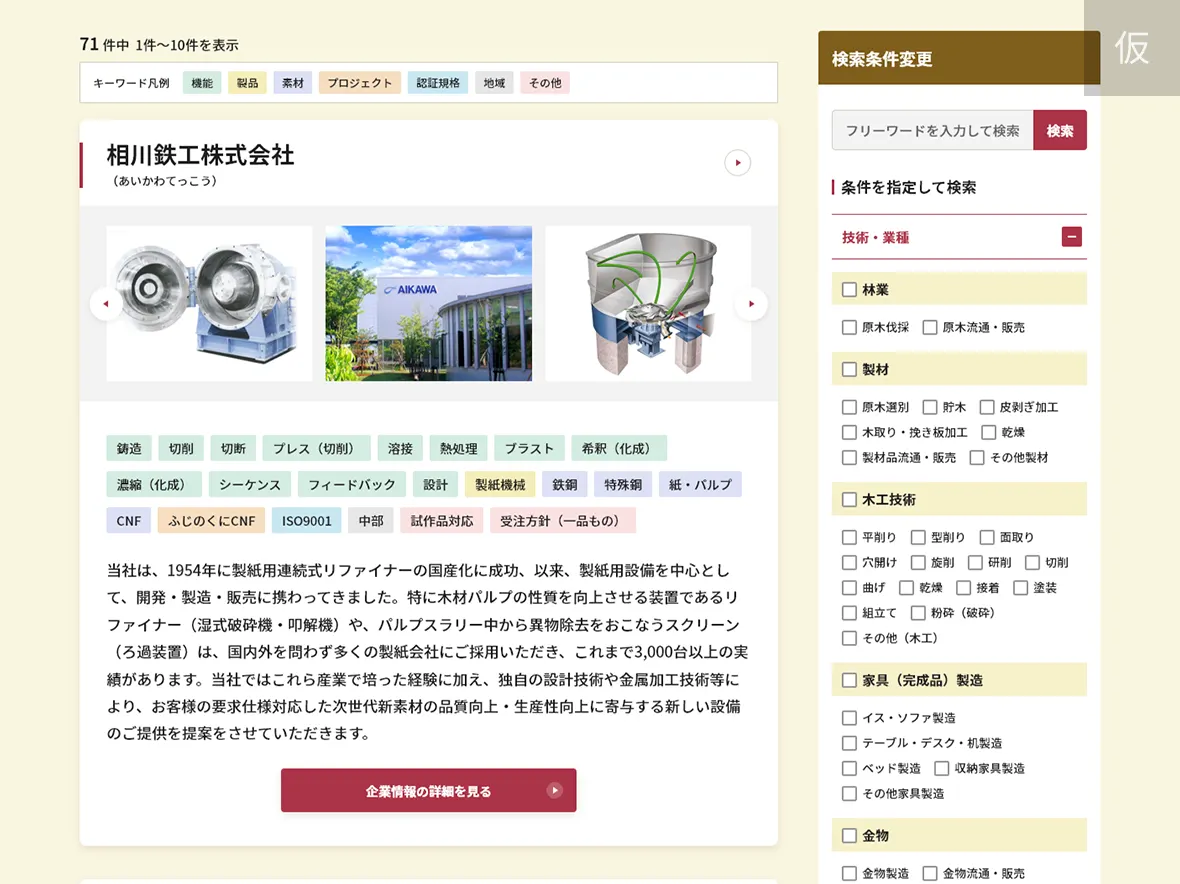1180x884 pixels.
Task: Select the プロジェクト keyword legend tag
Action: tap(359, 82)
